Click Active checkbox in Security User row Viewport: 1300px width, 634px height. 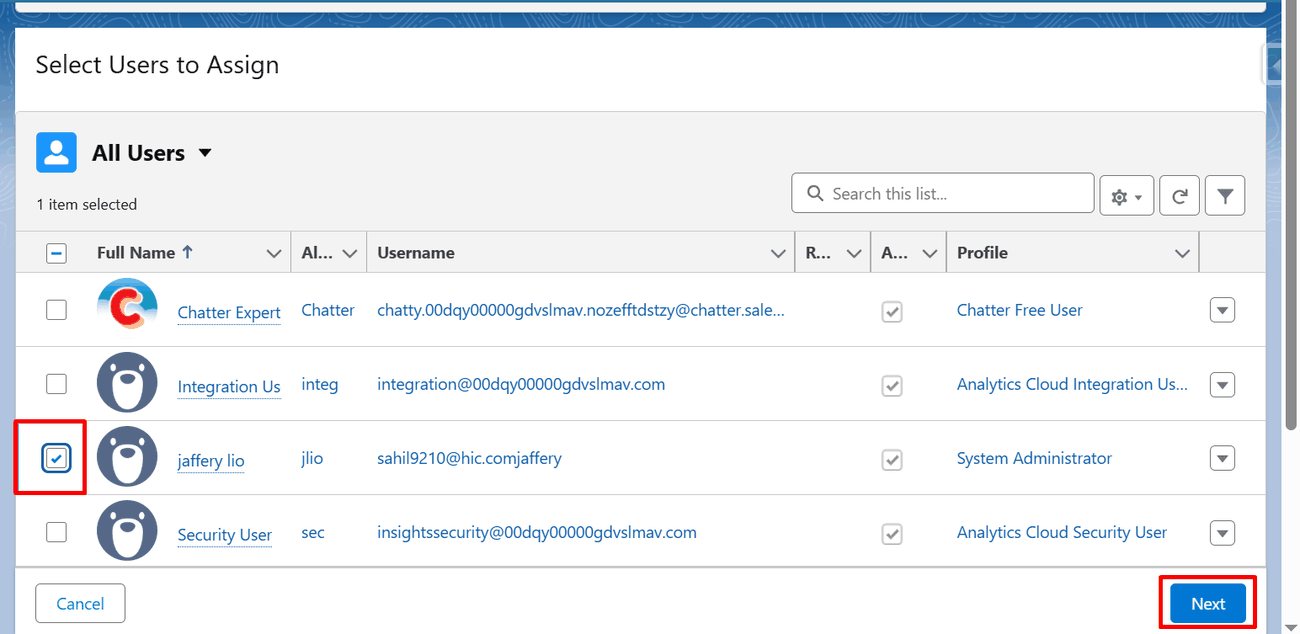coord(892,534)
